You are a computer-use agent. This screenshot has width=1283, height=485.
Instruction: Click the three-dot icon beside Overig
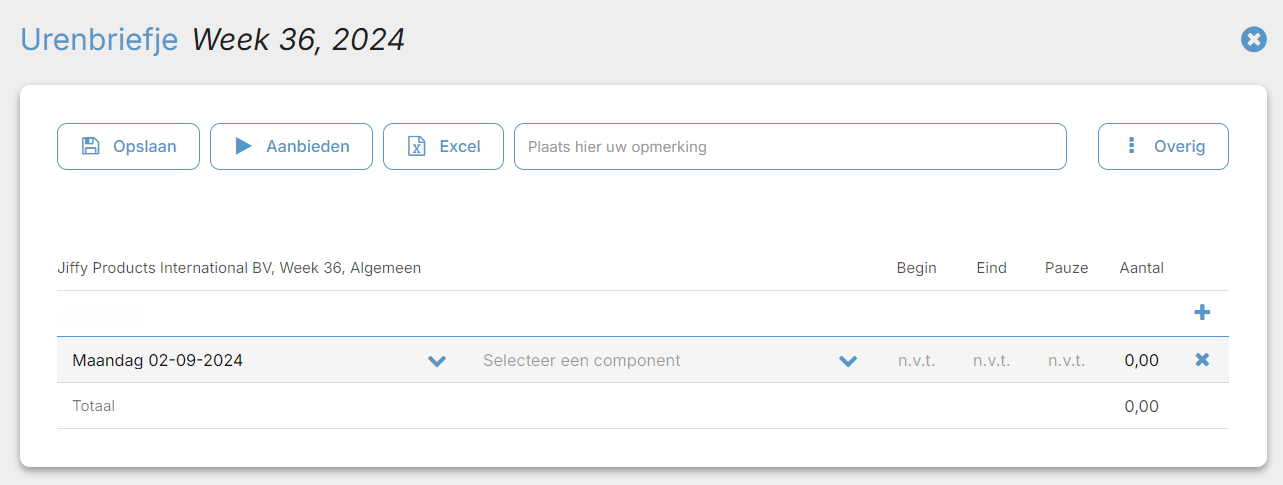1131,146
